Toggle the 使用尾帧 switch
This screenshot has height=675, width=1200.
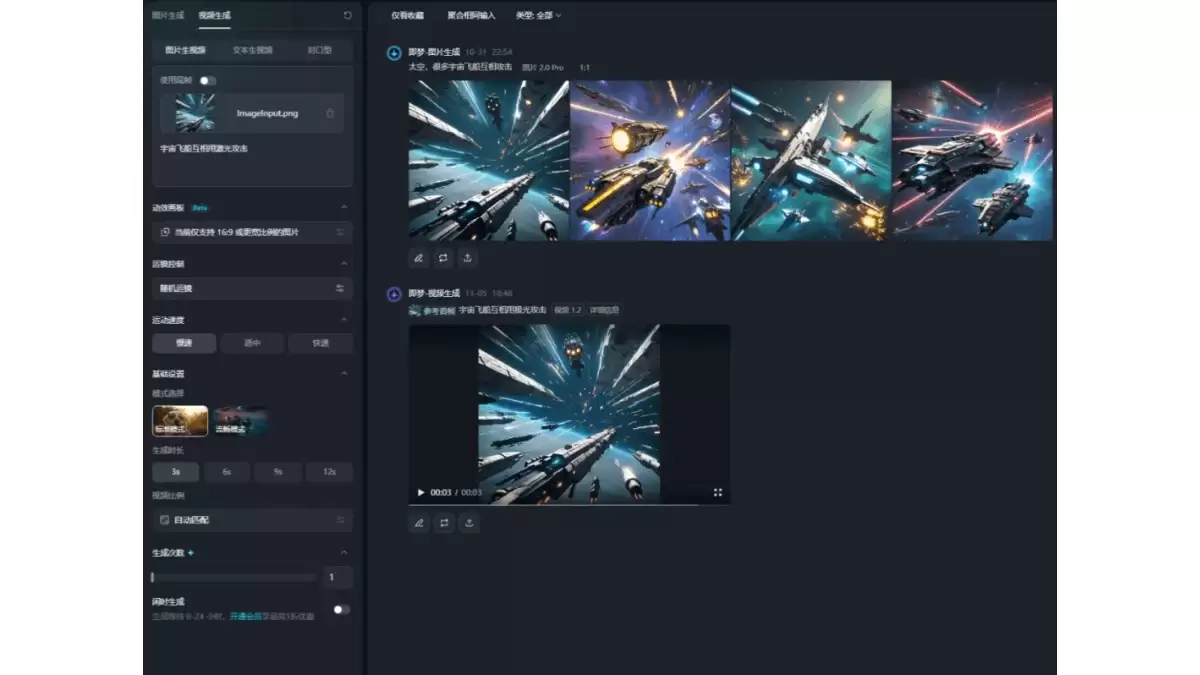click(207, 80)
